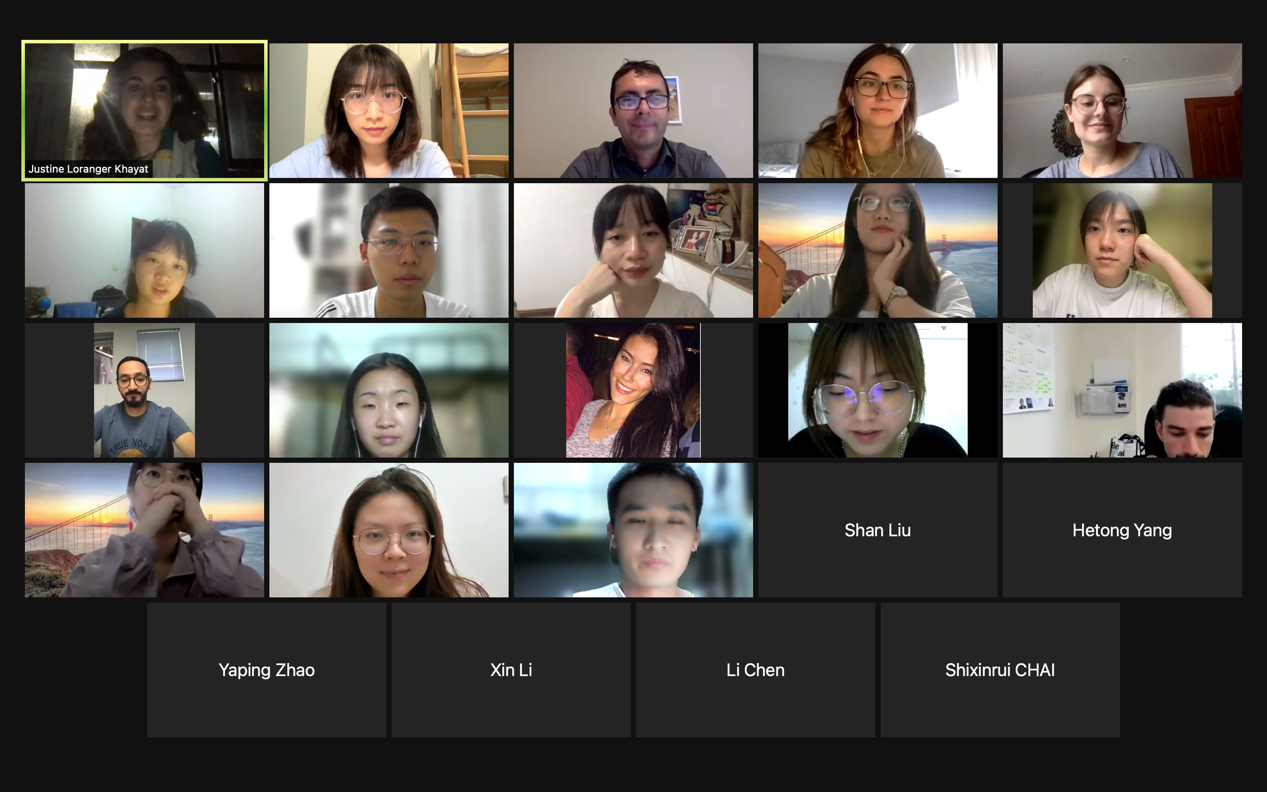
Task: Click the bearded man in True North shirt
Action: (144, 390)
